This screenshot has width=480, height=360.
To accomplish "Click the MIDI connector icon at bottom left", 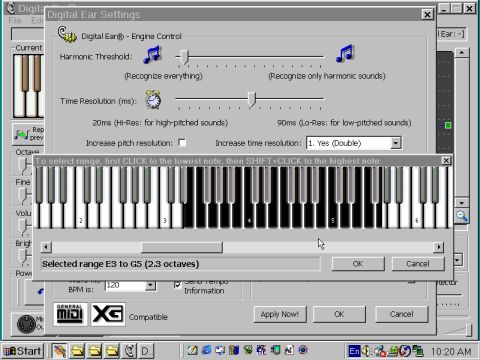I will tap(26, 324).
